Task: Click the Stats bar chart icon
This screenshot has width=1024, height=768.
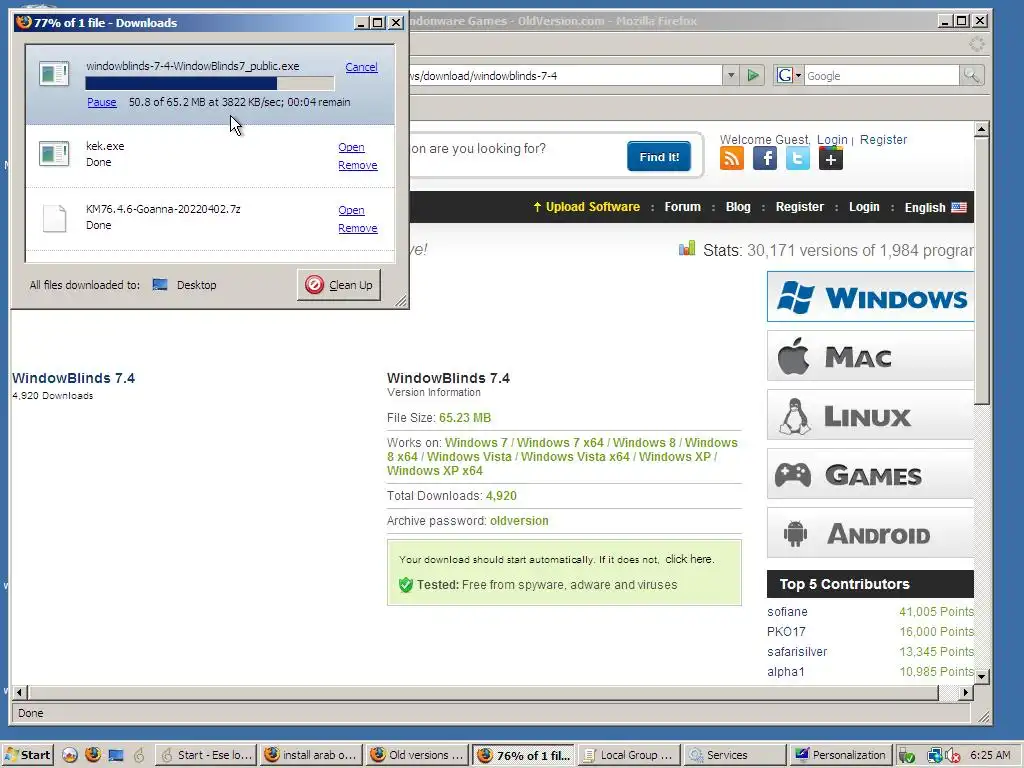Action: [x=687, y=249]
